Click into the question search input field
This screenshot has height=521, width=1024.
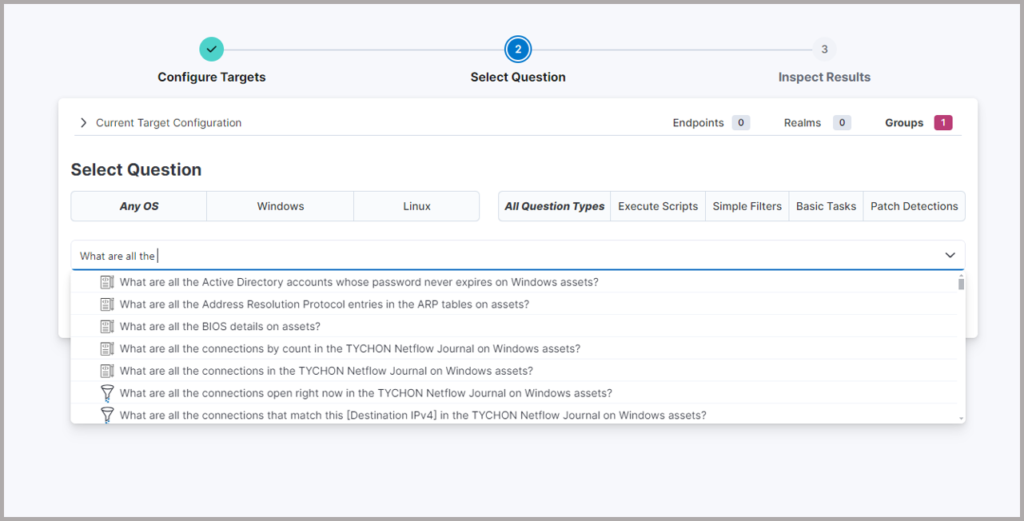coord(500,256)
